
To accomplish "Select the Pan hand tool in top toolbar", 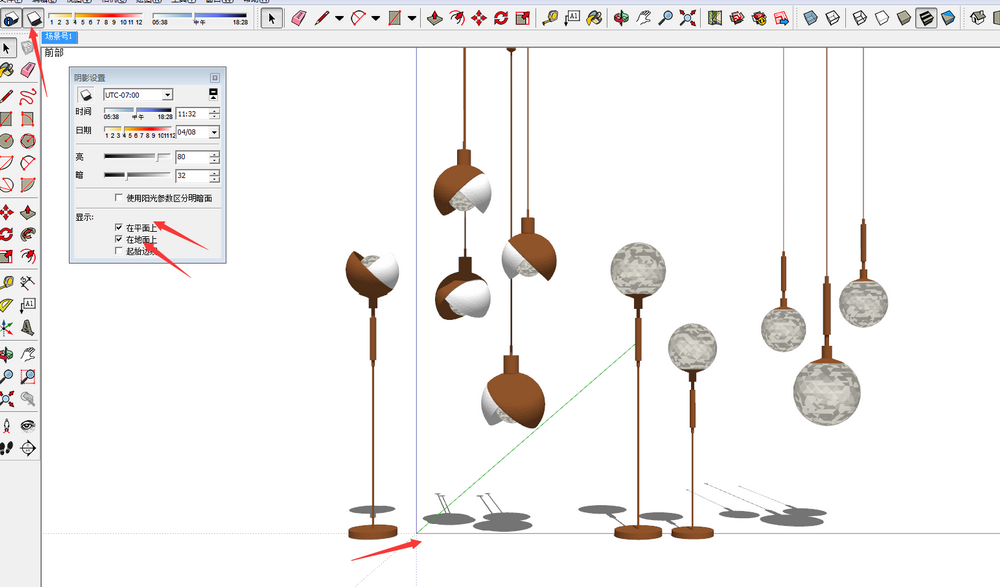I will click(643, 19).
